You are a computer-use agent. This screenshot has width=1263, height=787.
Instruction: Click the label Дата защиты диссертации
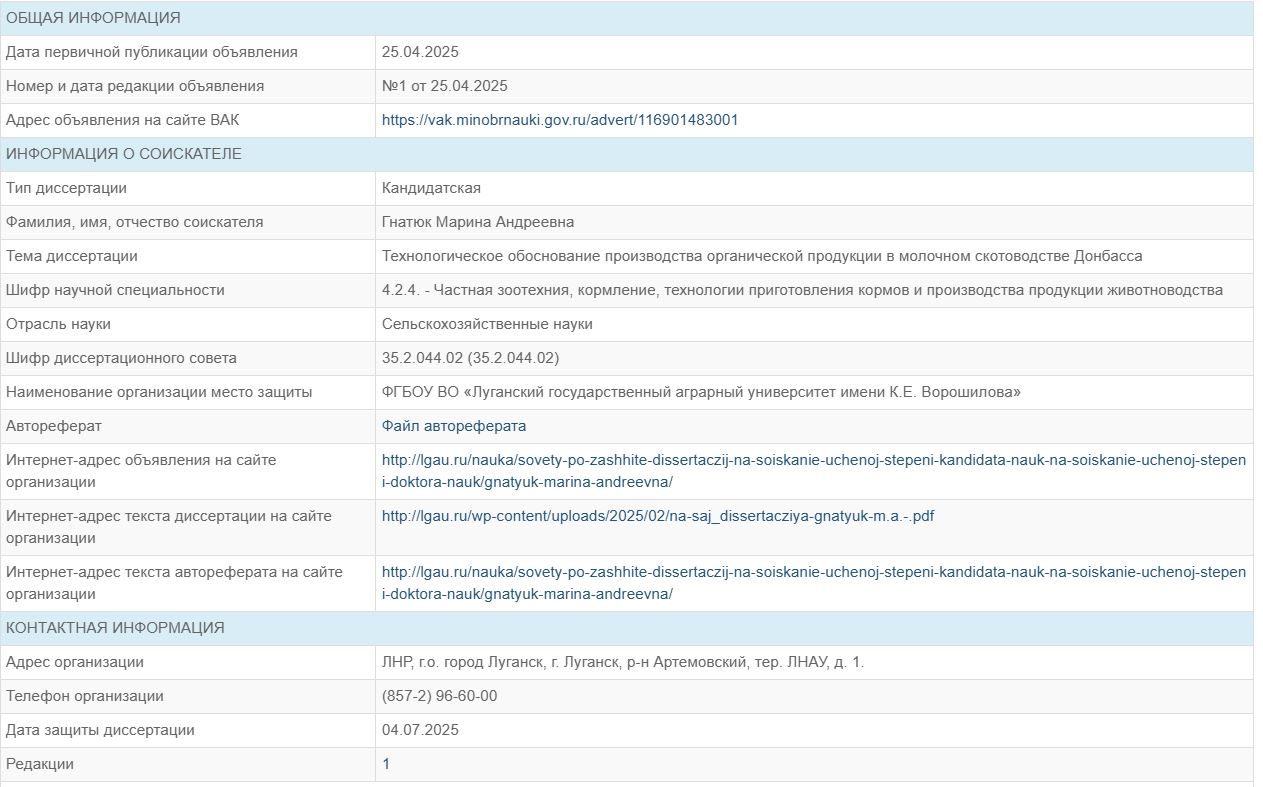click(100, 730)
